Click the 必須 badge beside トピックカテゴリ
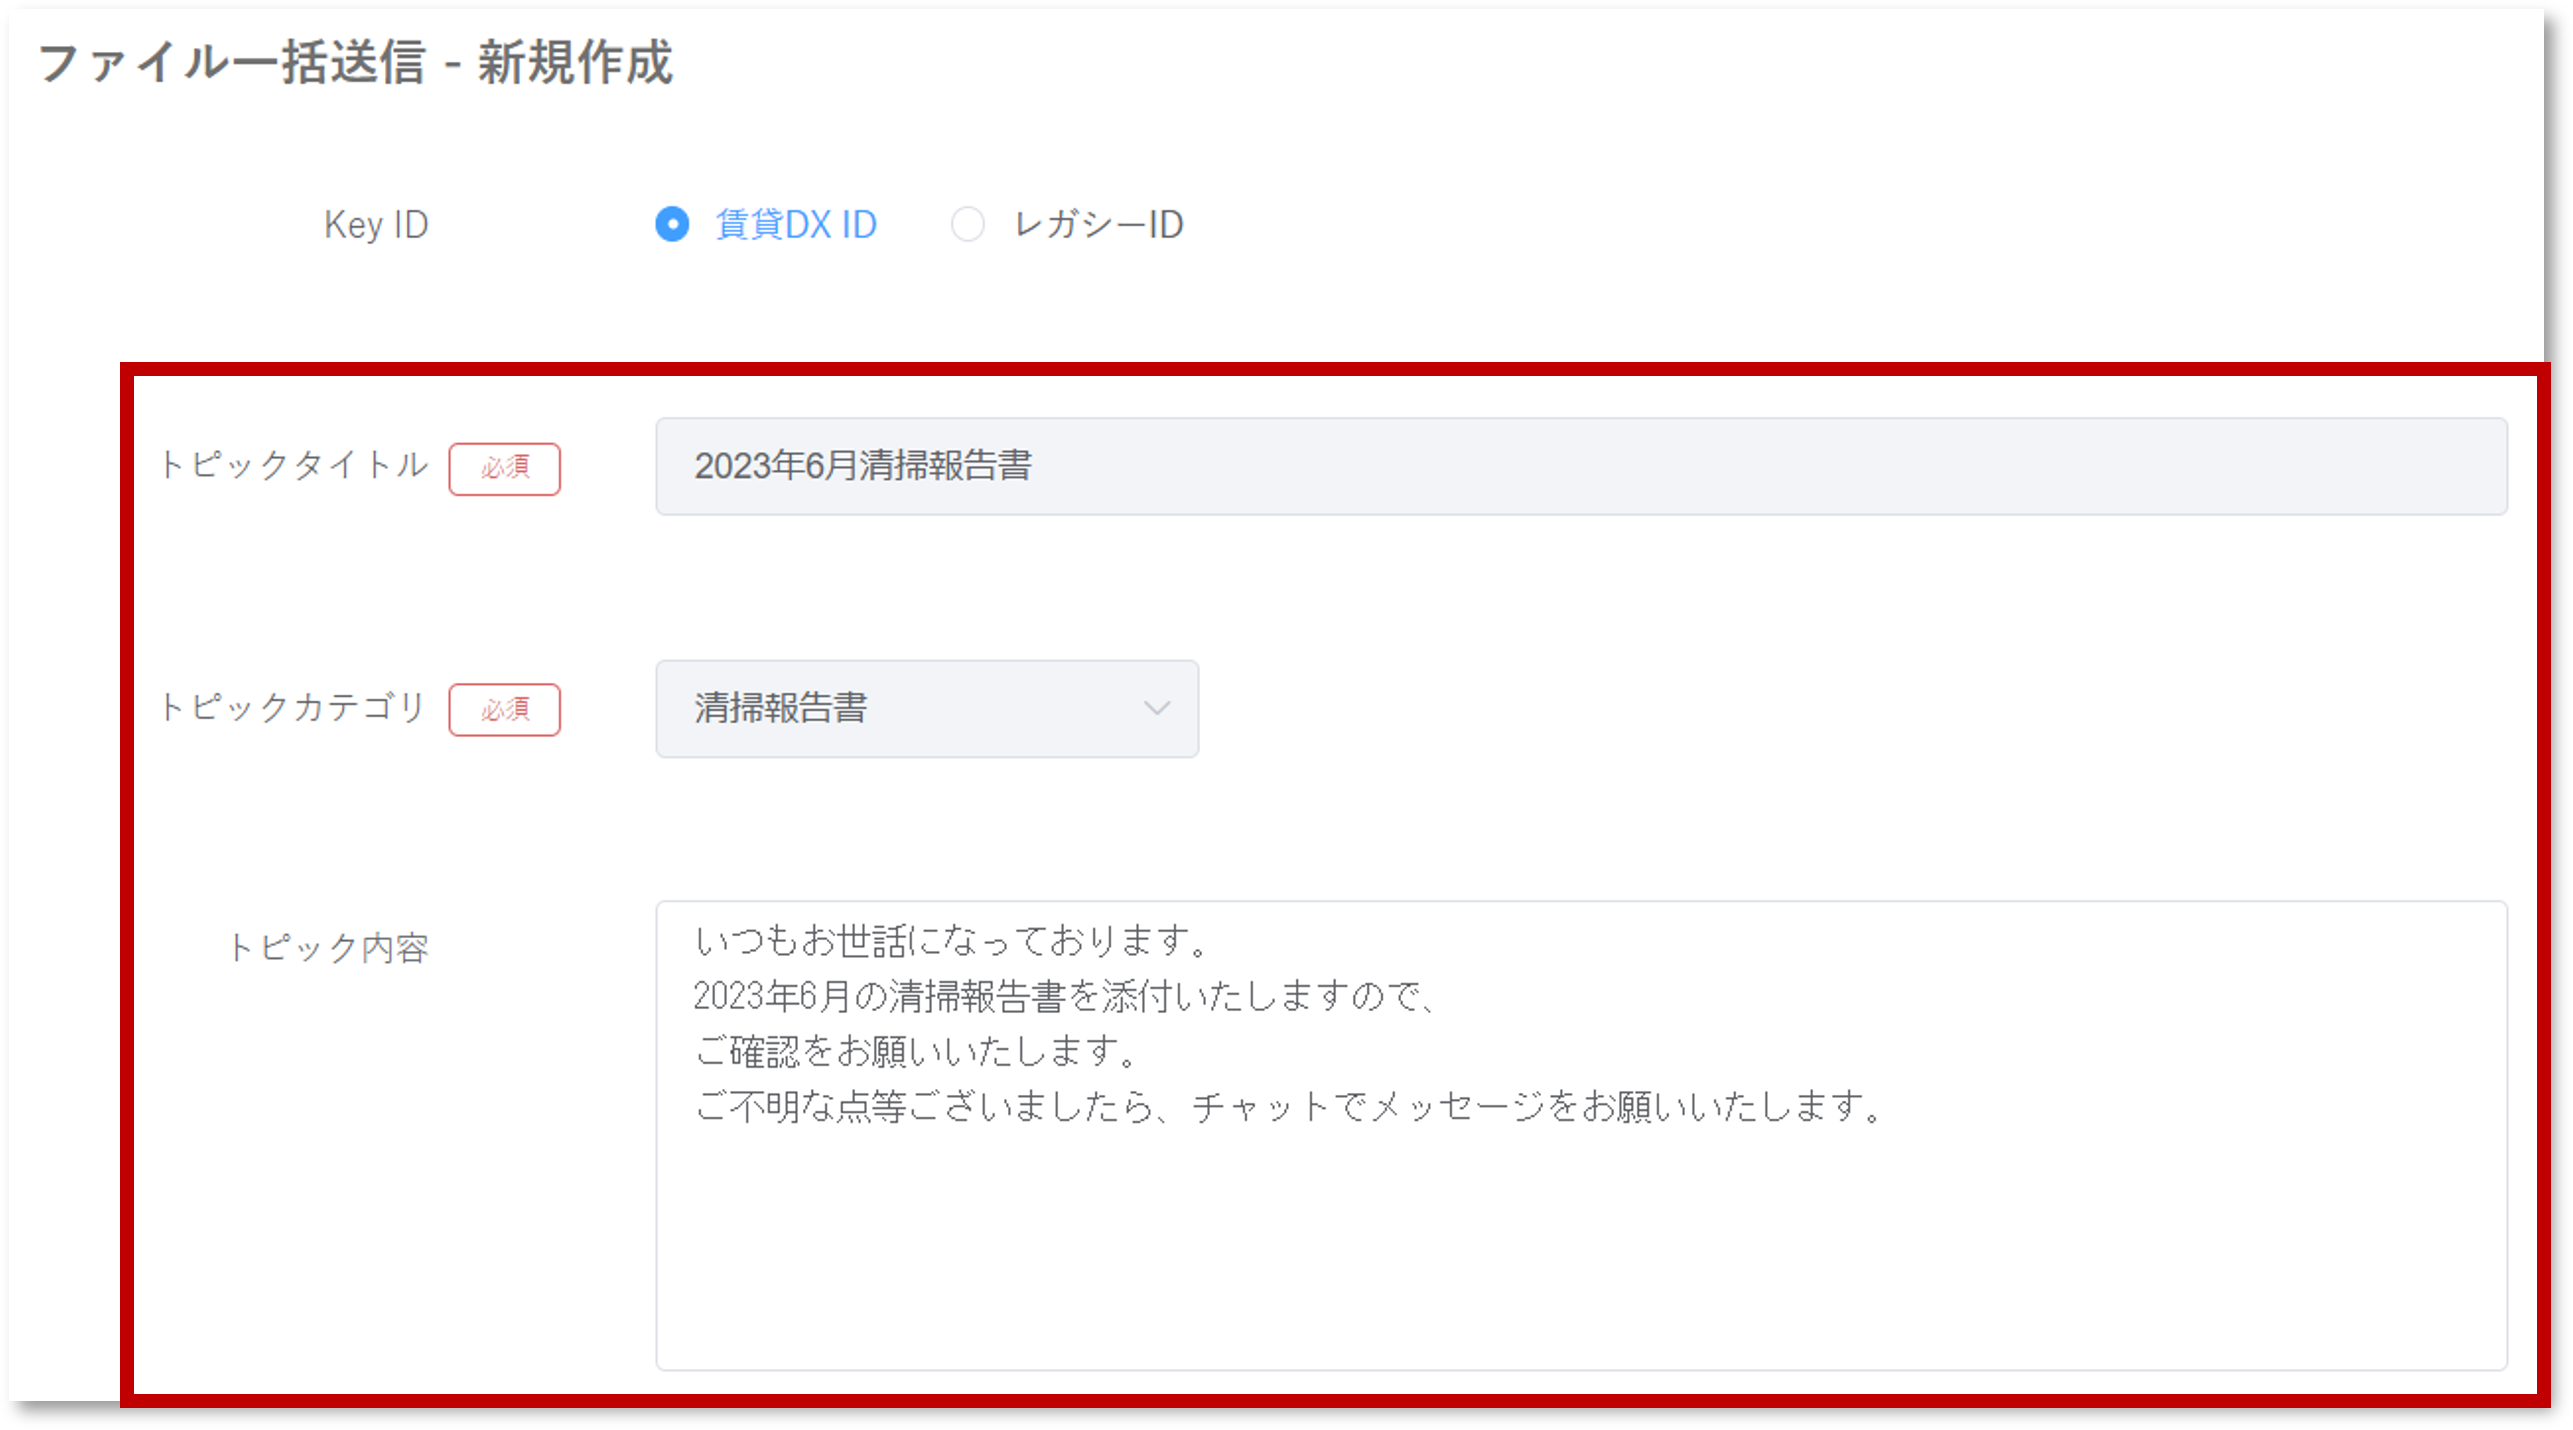The width and height of the screenshot is (2573, 1430). (x=505, y=710)
